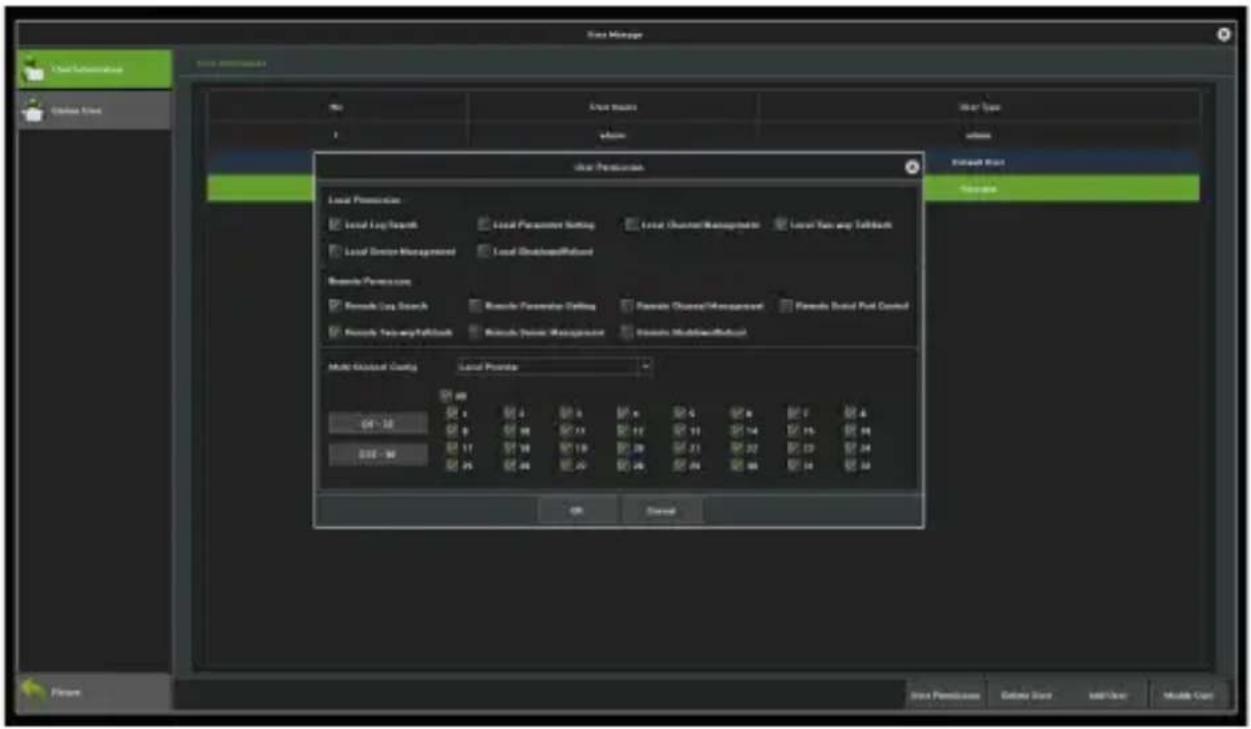Open the Local Preview dropdown

point(554,367)
